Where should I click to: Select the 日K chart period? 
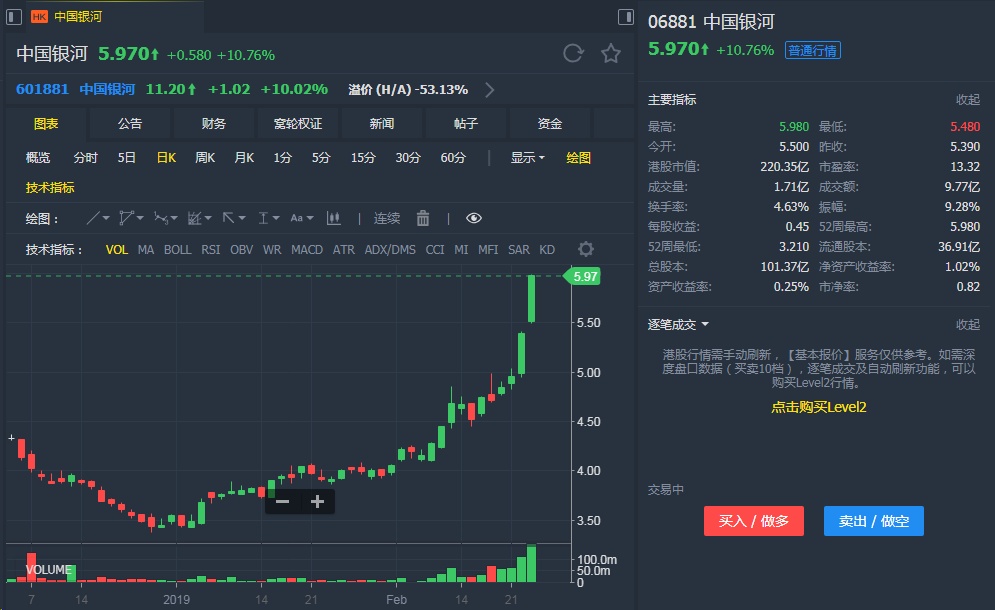click(166, 157)
